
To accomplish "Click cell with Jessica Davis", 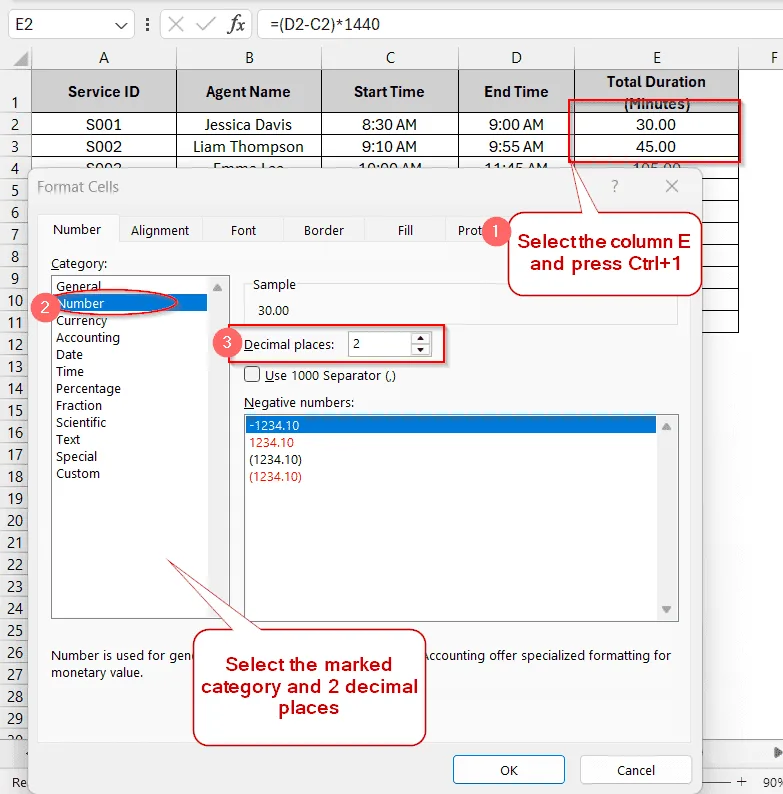I will point(249,124).
